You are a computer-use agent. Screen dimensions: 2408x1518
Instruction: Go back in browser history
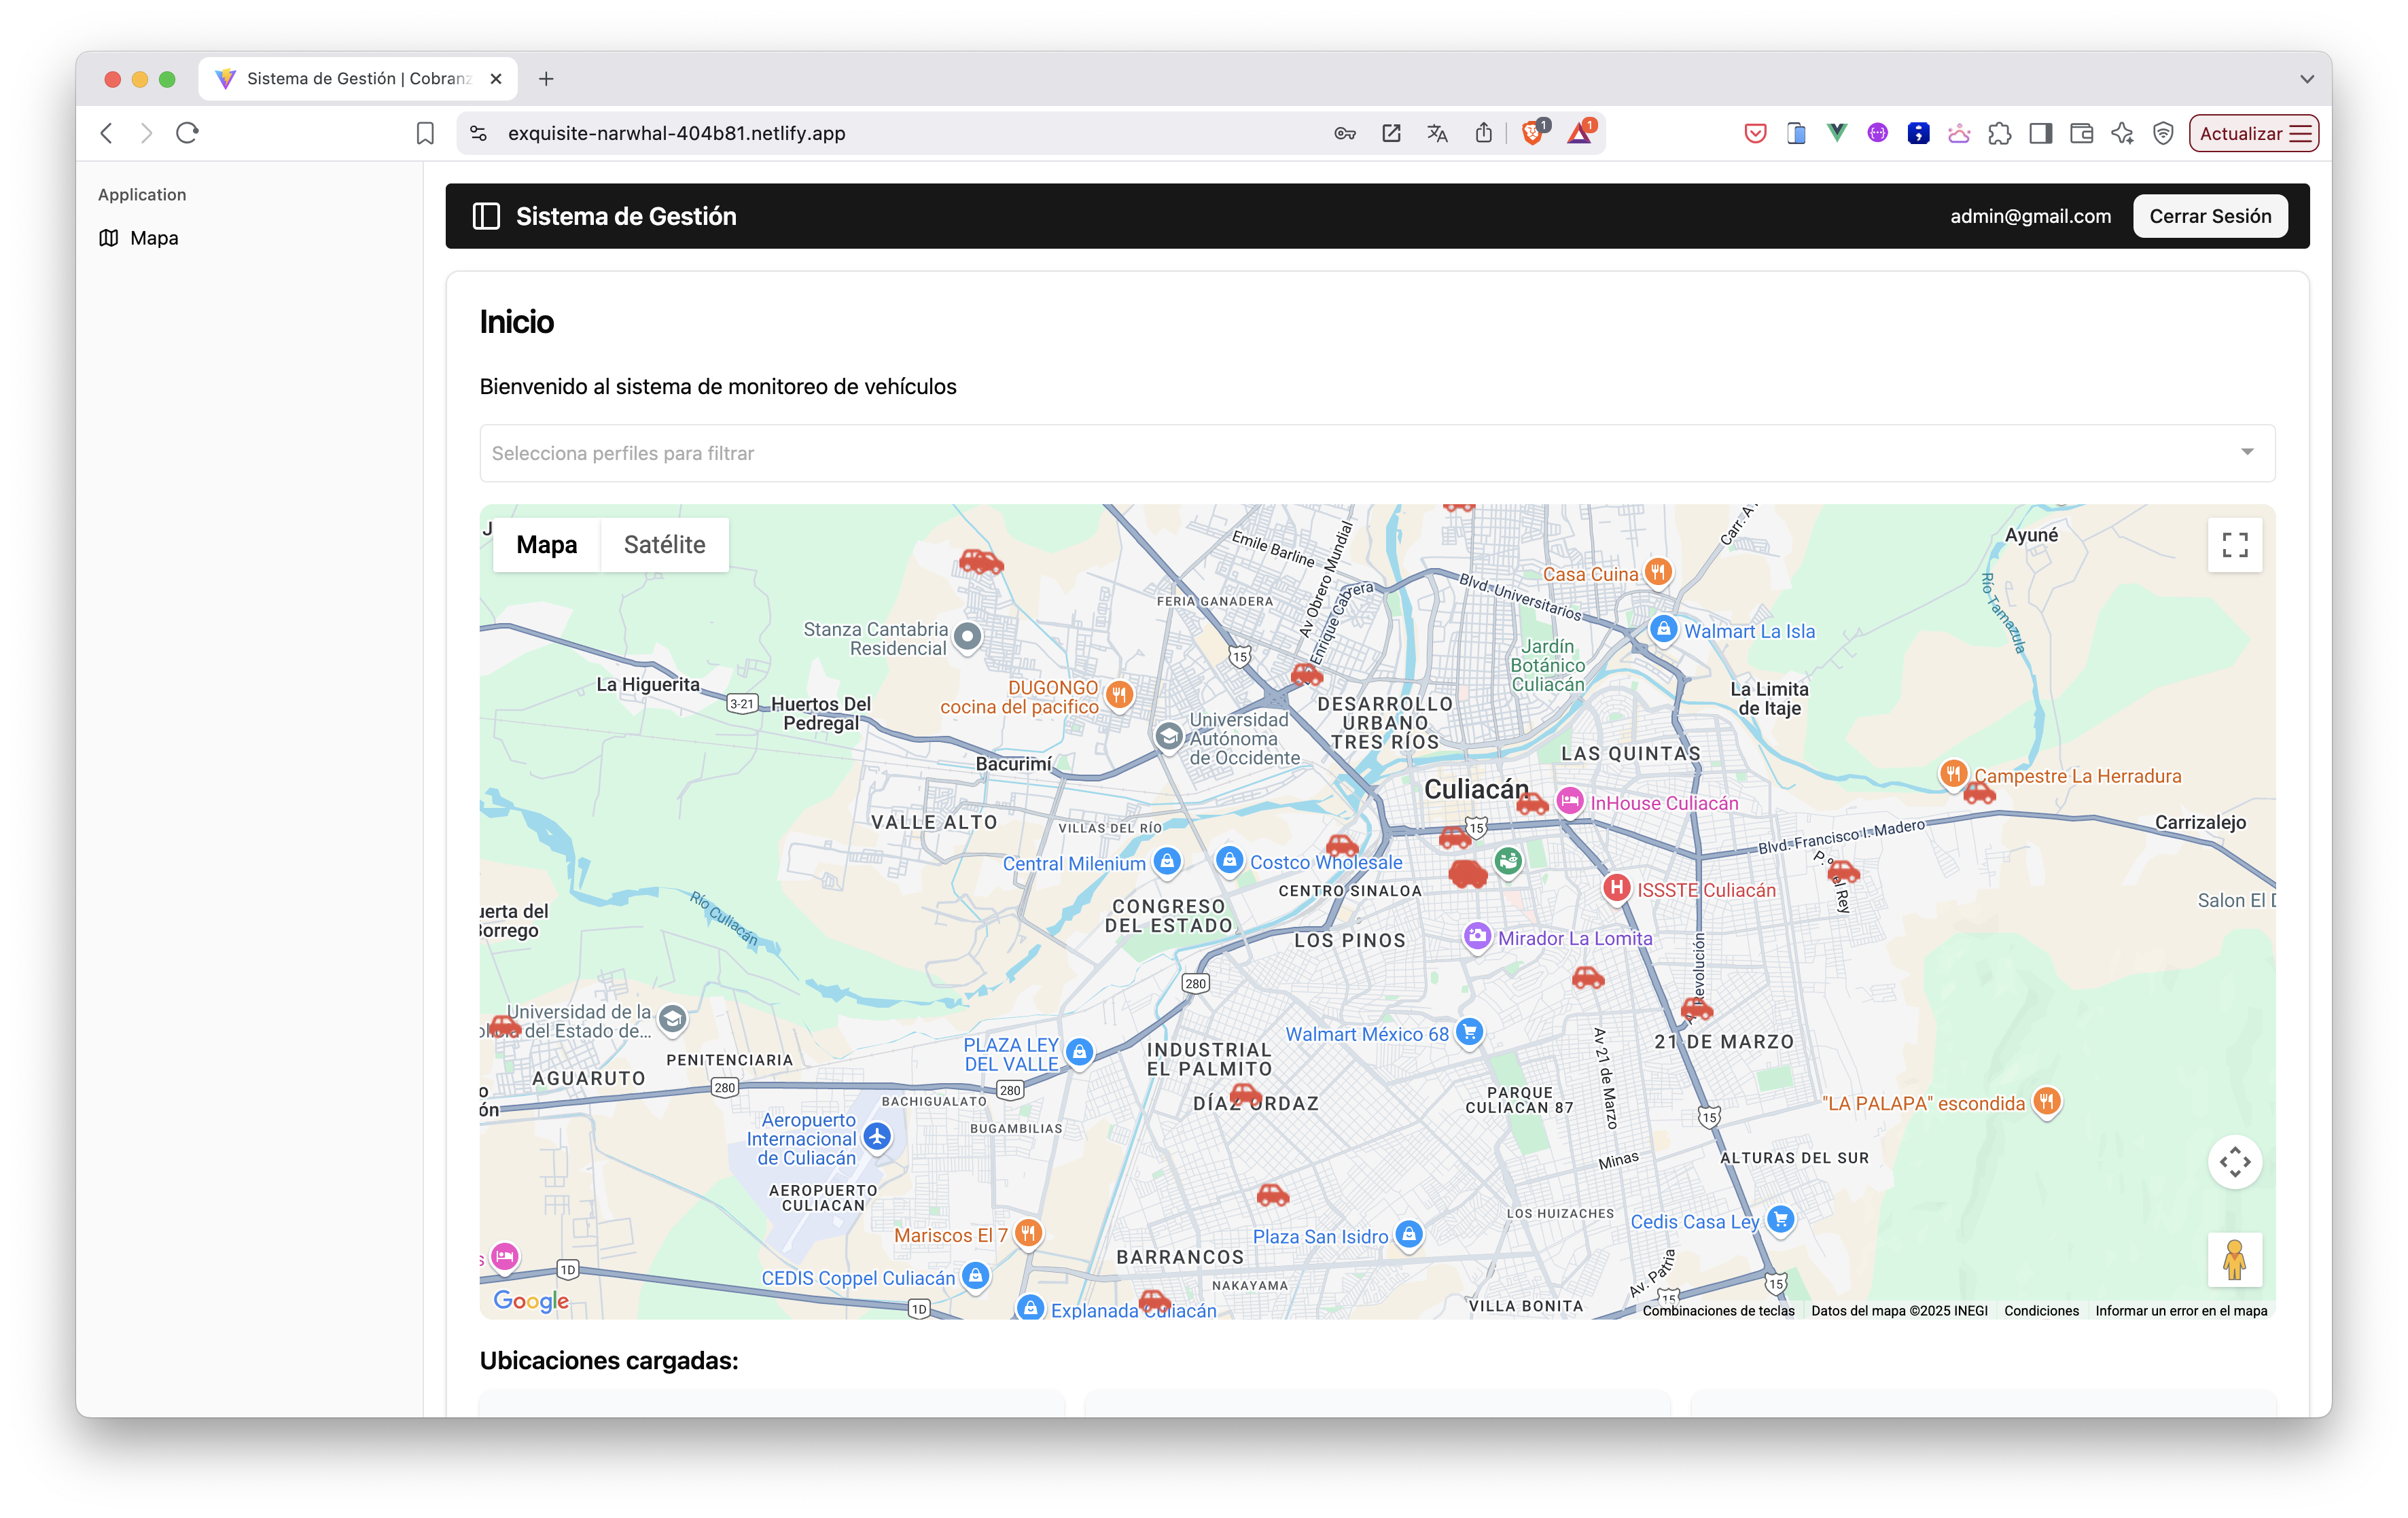tap(106, 133)
